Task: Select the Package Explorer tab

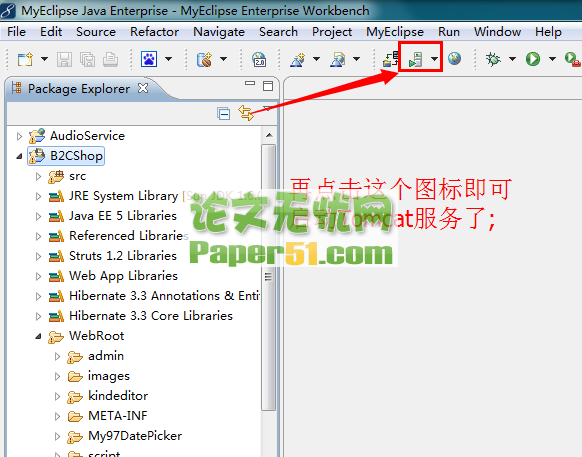Action: [x=79, y=89]
